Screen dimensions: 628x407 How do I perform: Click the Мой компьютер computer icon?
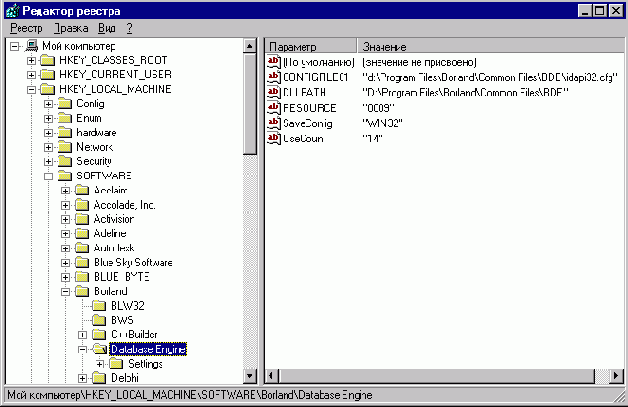click(x=32, y=46)
